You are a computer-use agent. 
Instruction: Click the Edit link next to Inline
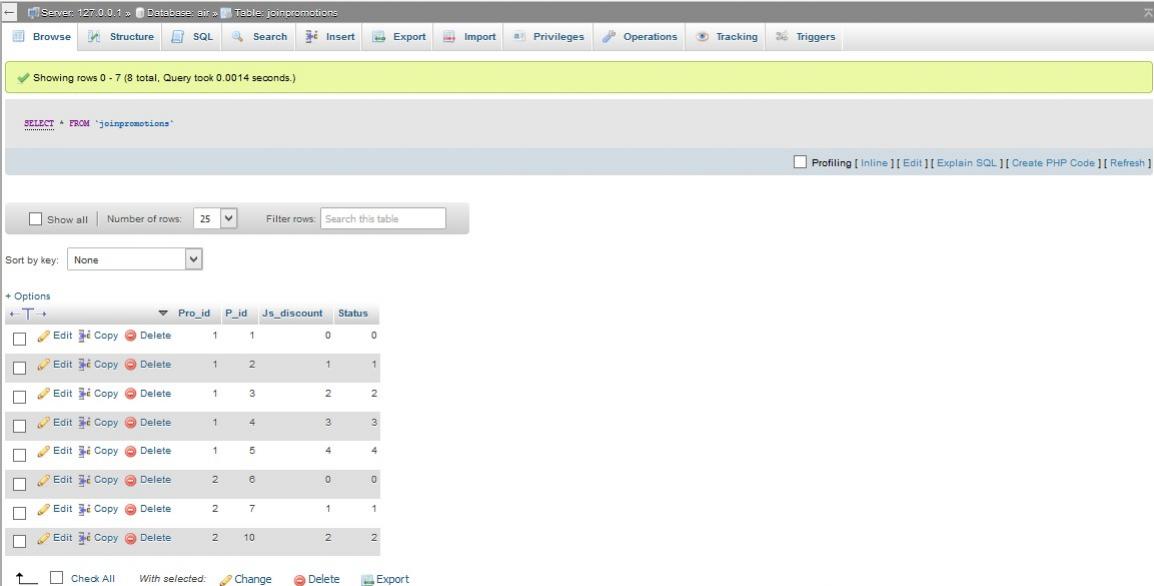[x=913, y=163]
